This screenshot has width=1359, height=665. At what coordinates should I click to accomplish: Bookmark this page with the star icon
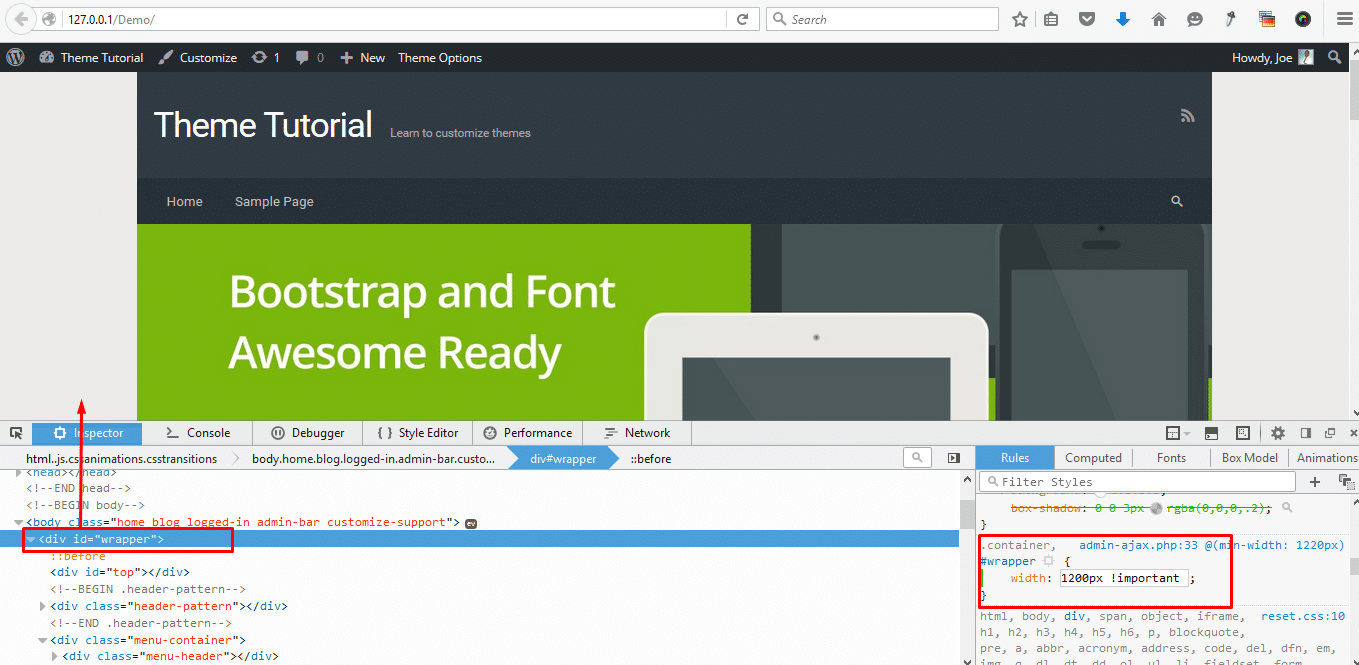[x=1020, y=19]
